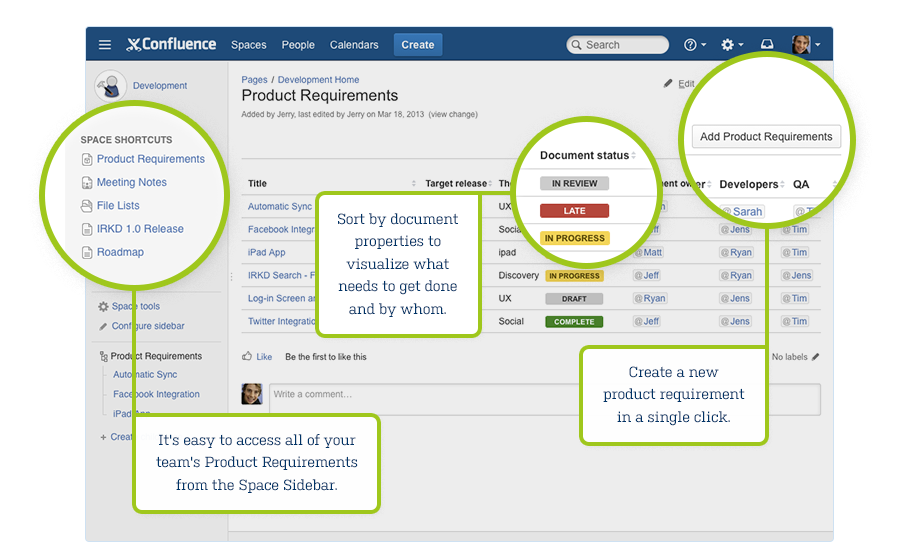Click the Add Product Requirements button
Screen dimensions: 920x542
766,137
